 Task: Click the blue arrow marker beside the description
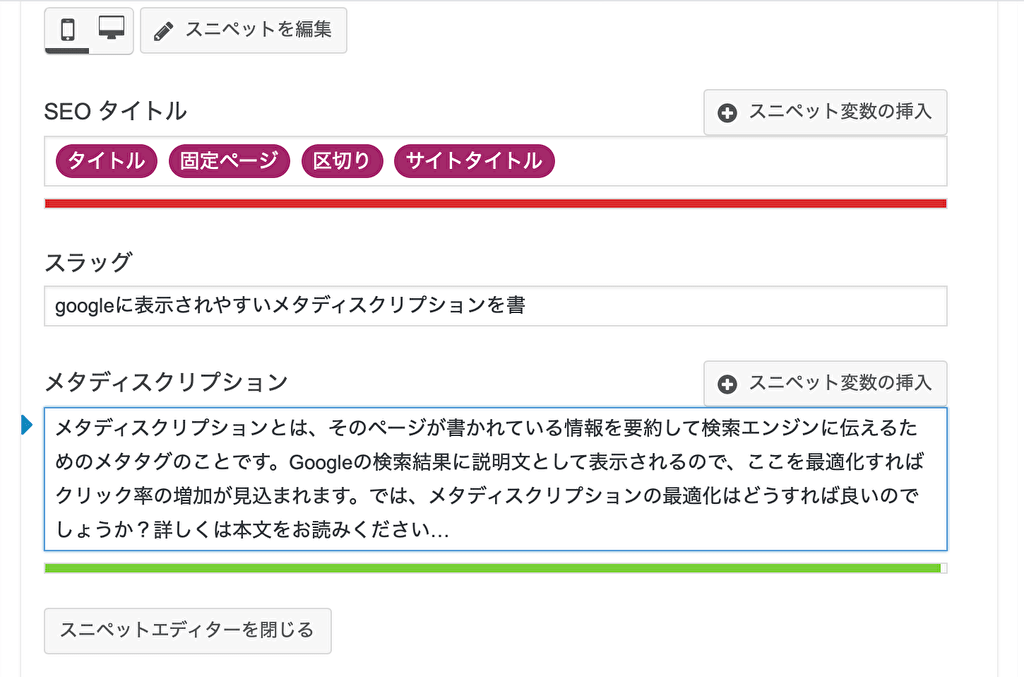pyautogui.click(x=24, y=425)
